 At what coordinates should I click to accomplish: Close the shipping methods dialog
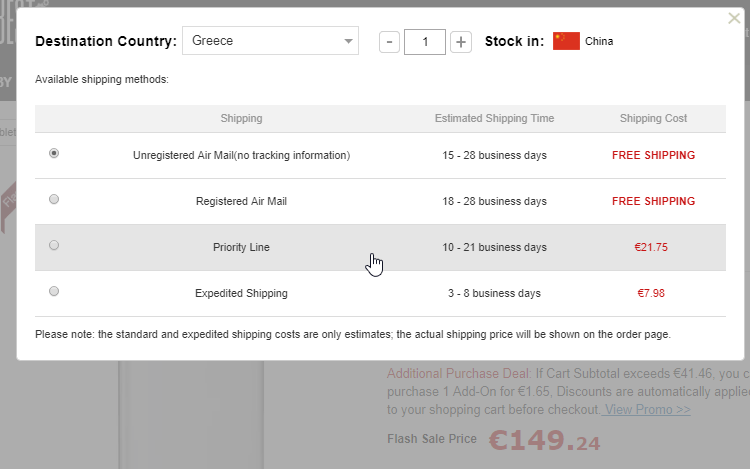pos(734,18)
